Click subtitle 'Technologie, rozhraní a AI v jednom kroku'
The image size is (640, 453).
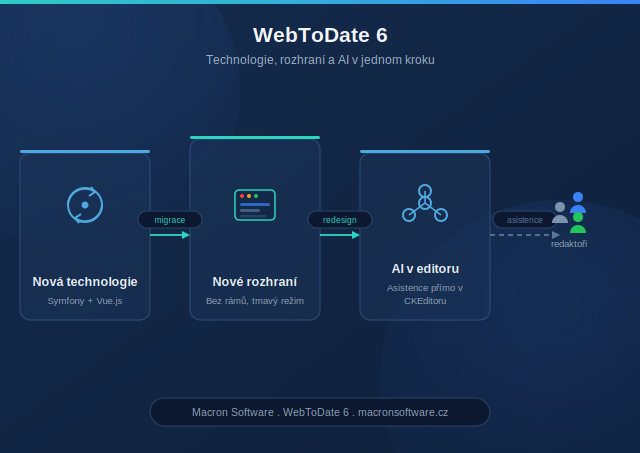[320, 60]
